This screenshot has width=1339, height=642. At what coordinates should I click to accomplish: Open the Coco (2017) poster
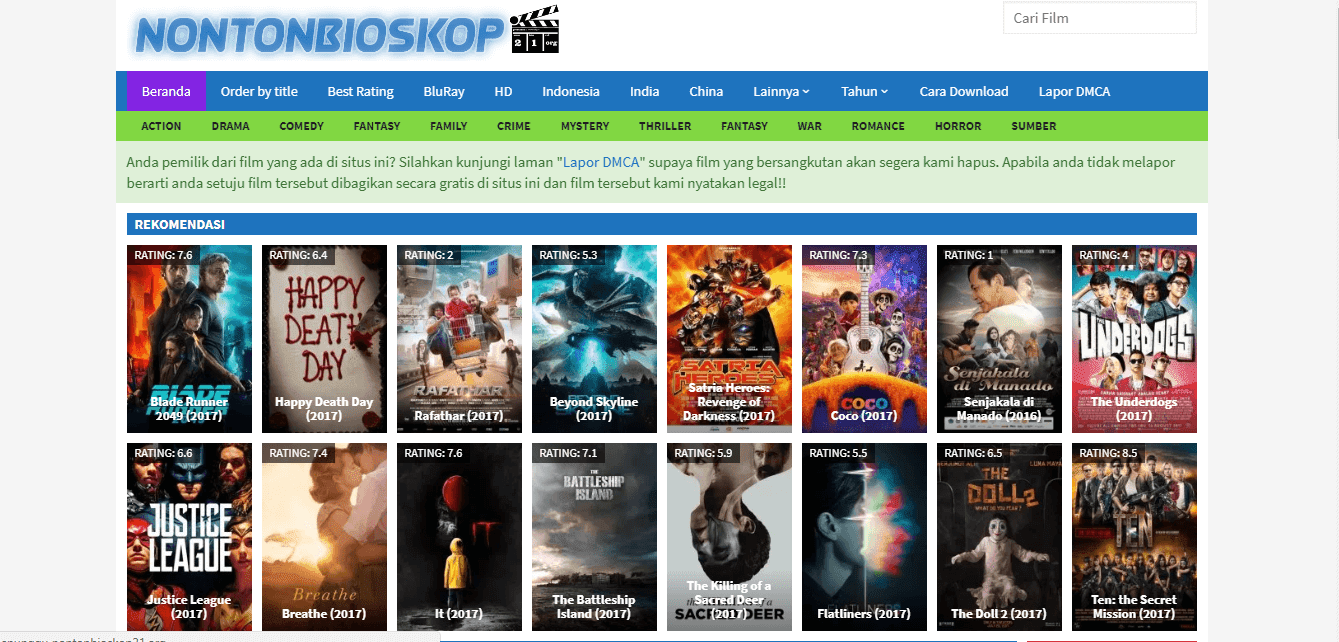864,339
